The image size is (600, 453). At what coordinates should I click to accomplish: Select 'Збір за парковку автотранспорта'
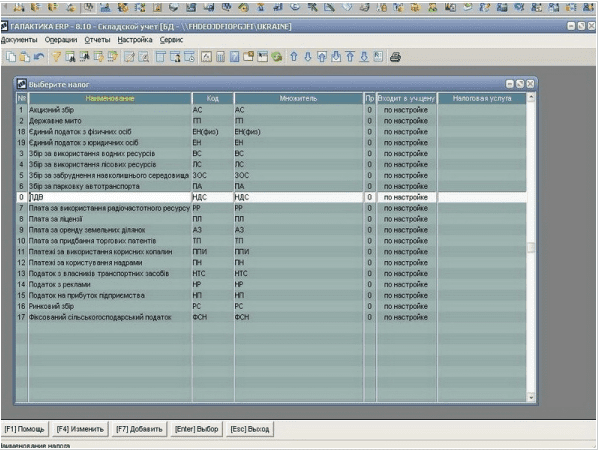point(271,186)
